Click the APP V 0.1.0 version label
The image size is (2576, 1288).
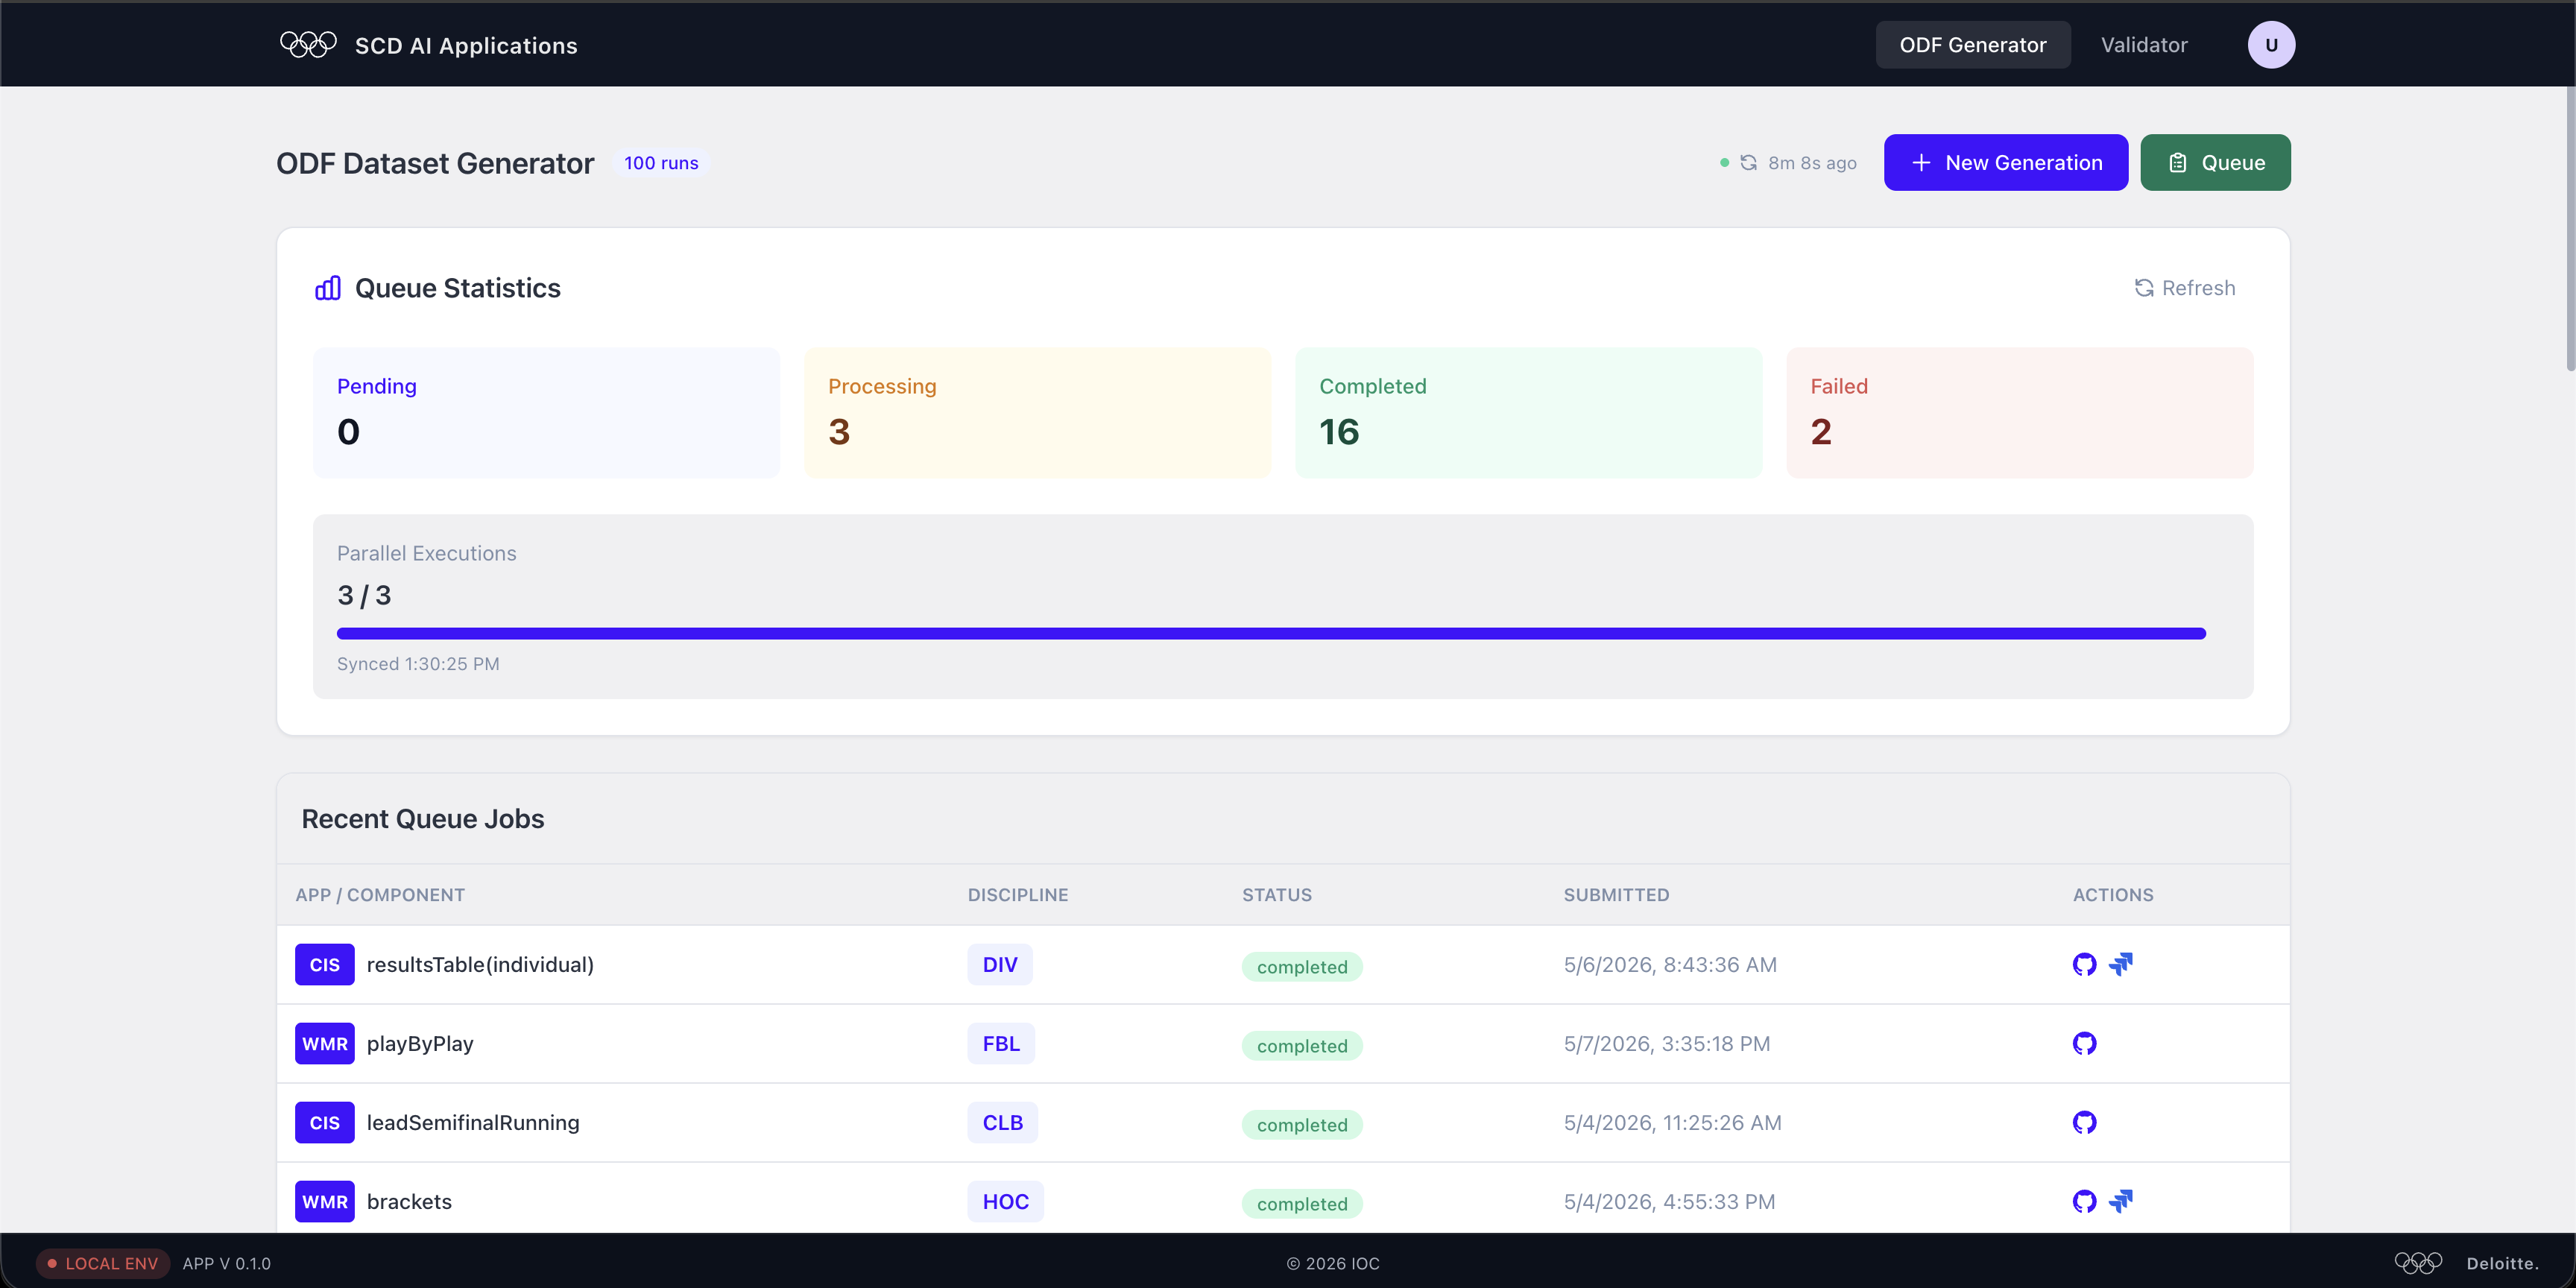(x=227, y=1263)
